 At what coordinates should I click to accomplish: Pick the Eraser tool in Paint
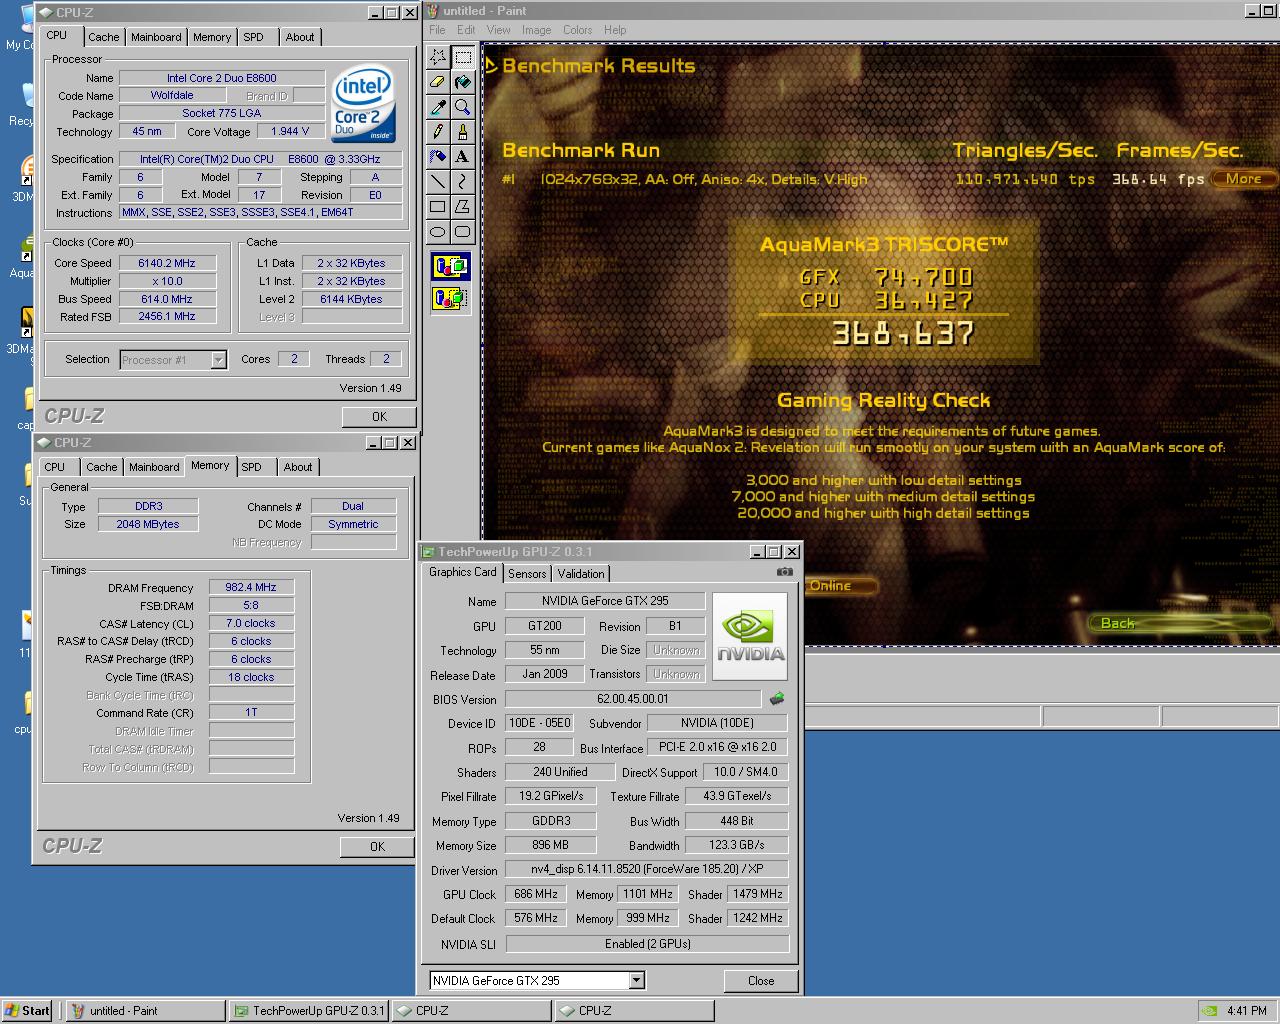click(438, 82)
